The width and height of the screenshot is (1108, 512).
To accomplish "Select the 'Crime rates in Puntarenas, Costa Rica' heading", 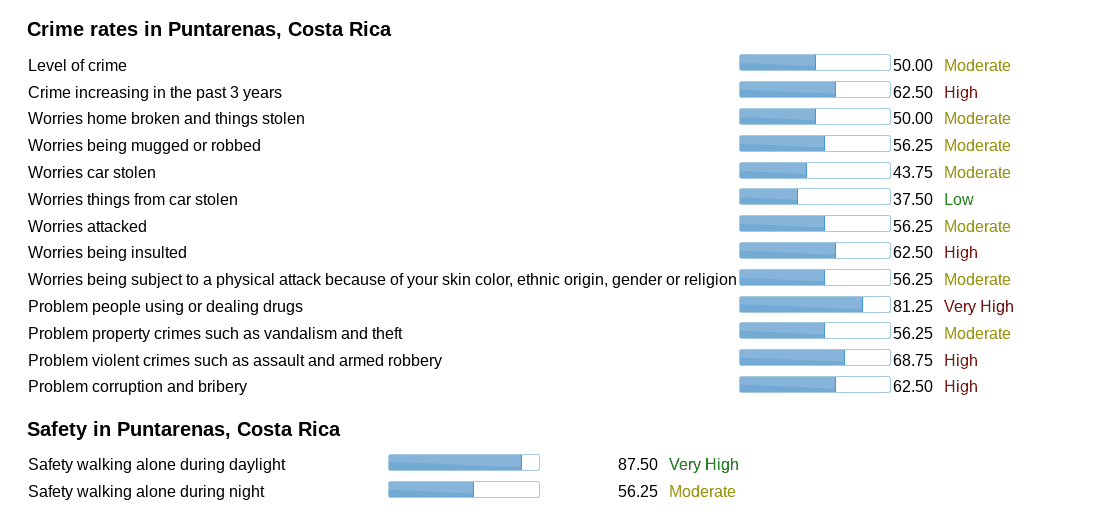I will (x=209, y=29).
